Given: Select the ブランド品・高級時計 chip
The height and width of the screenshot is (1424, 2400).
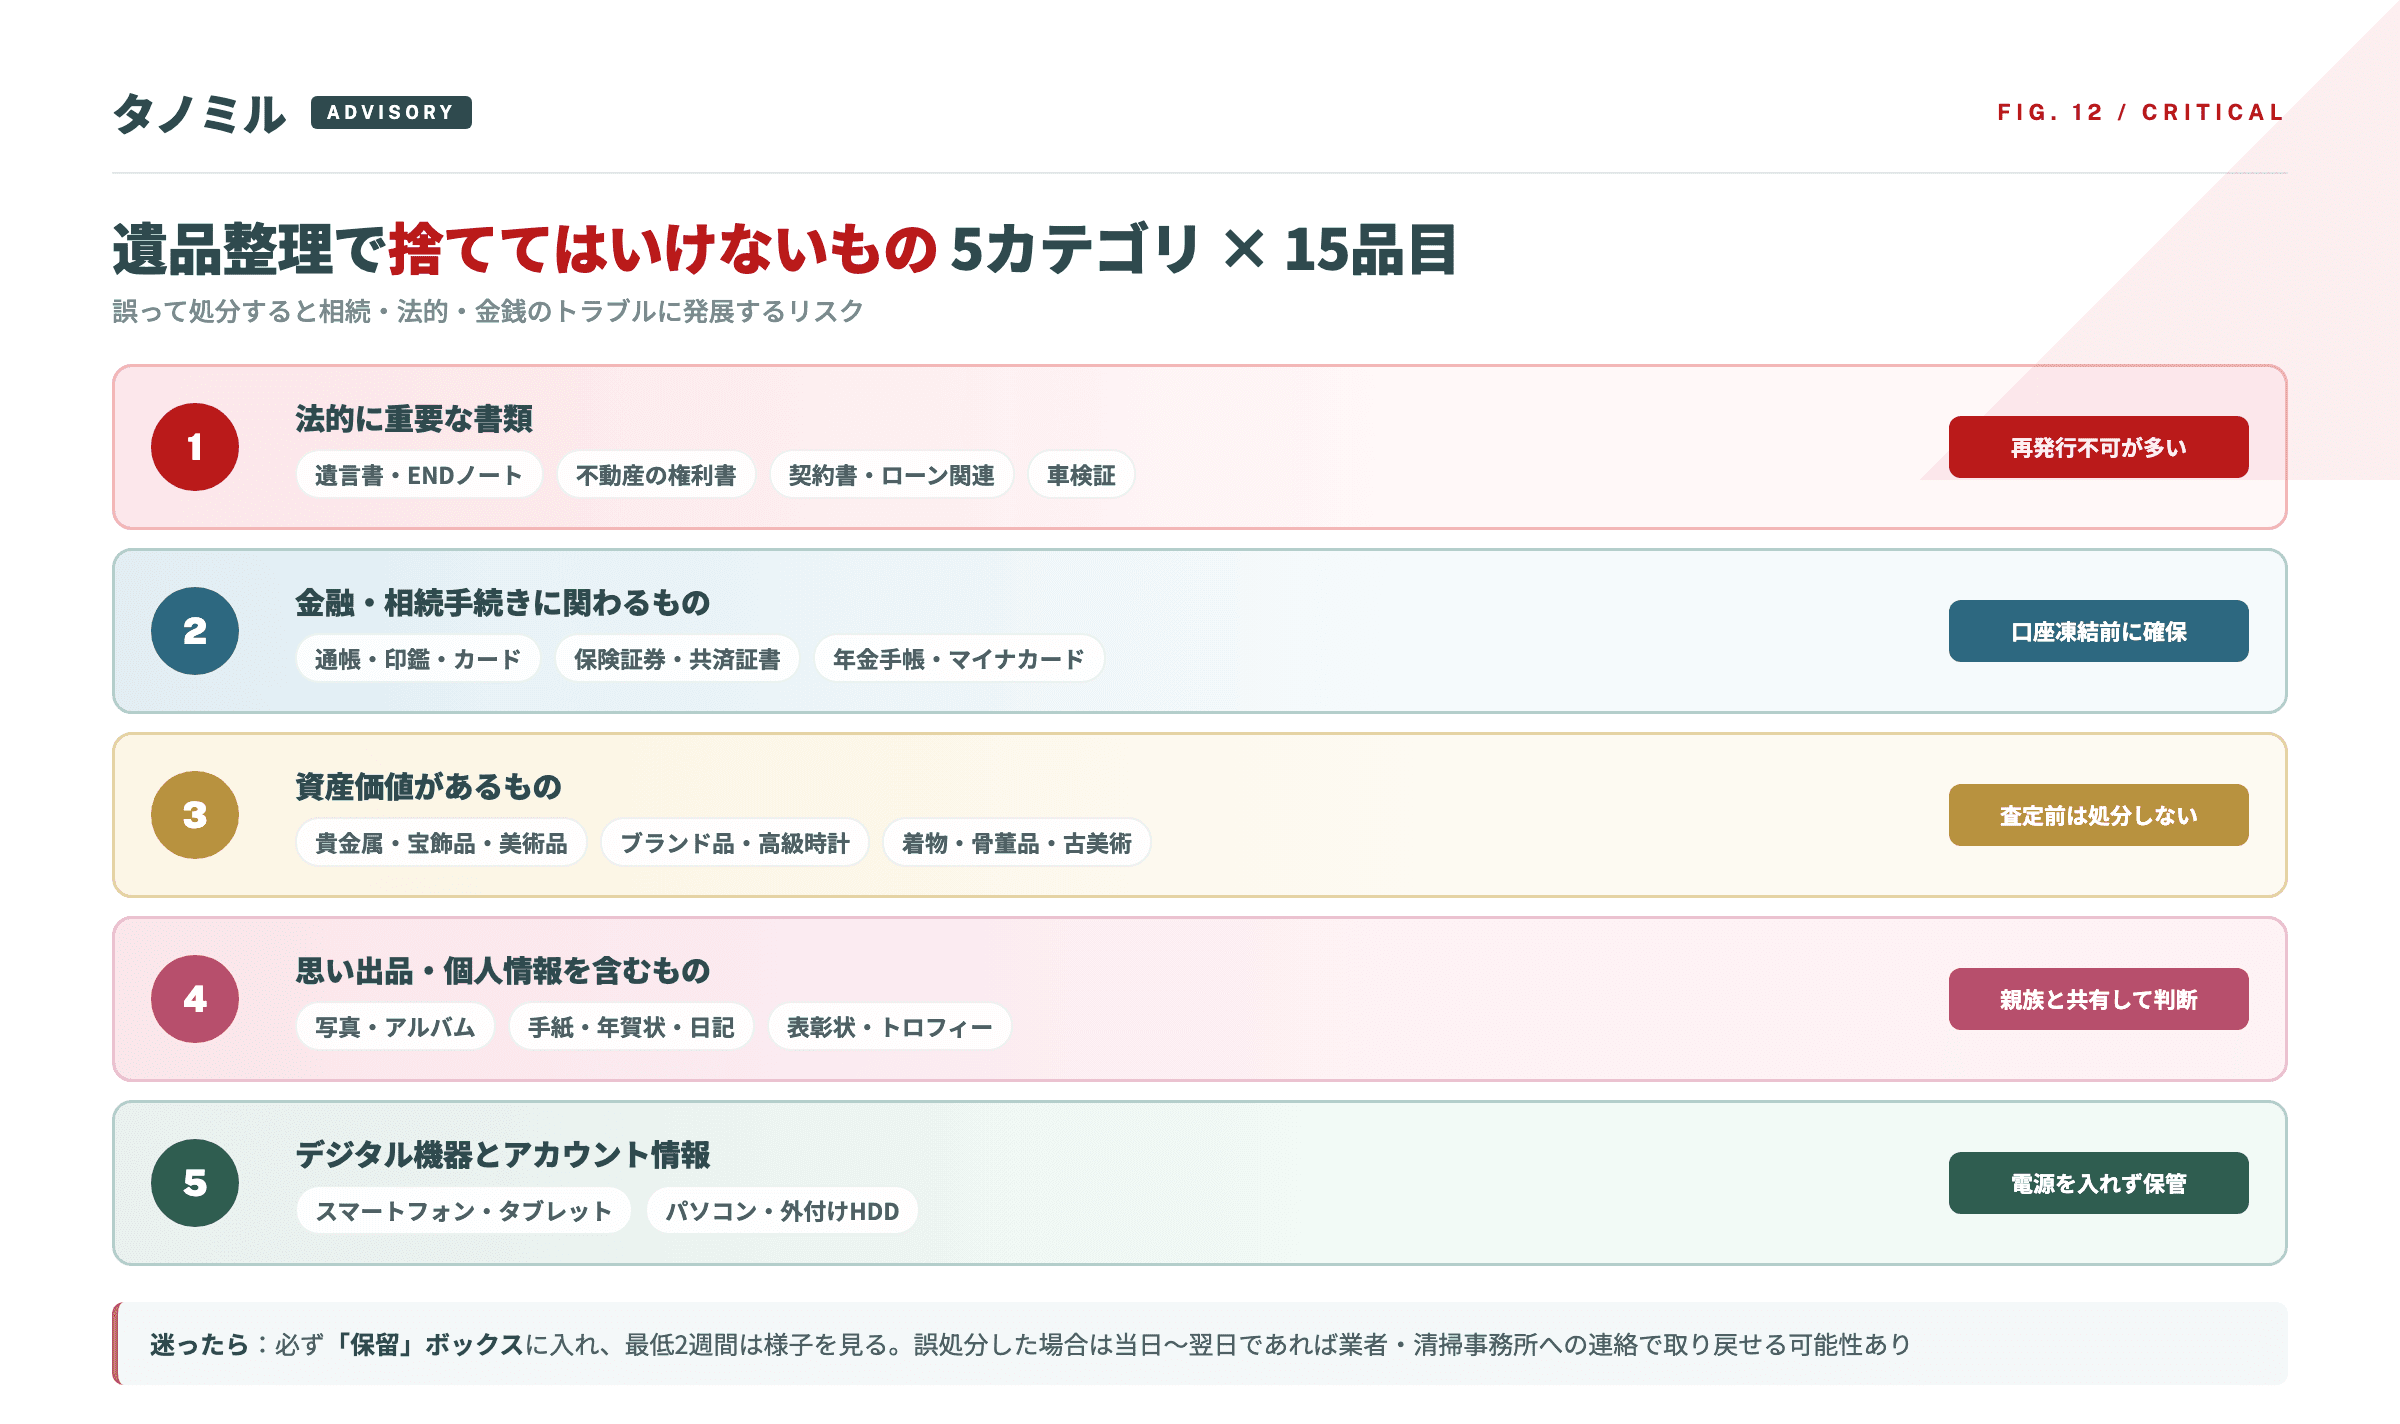Looking at the screenshot, I should coord(735,843).
